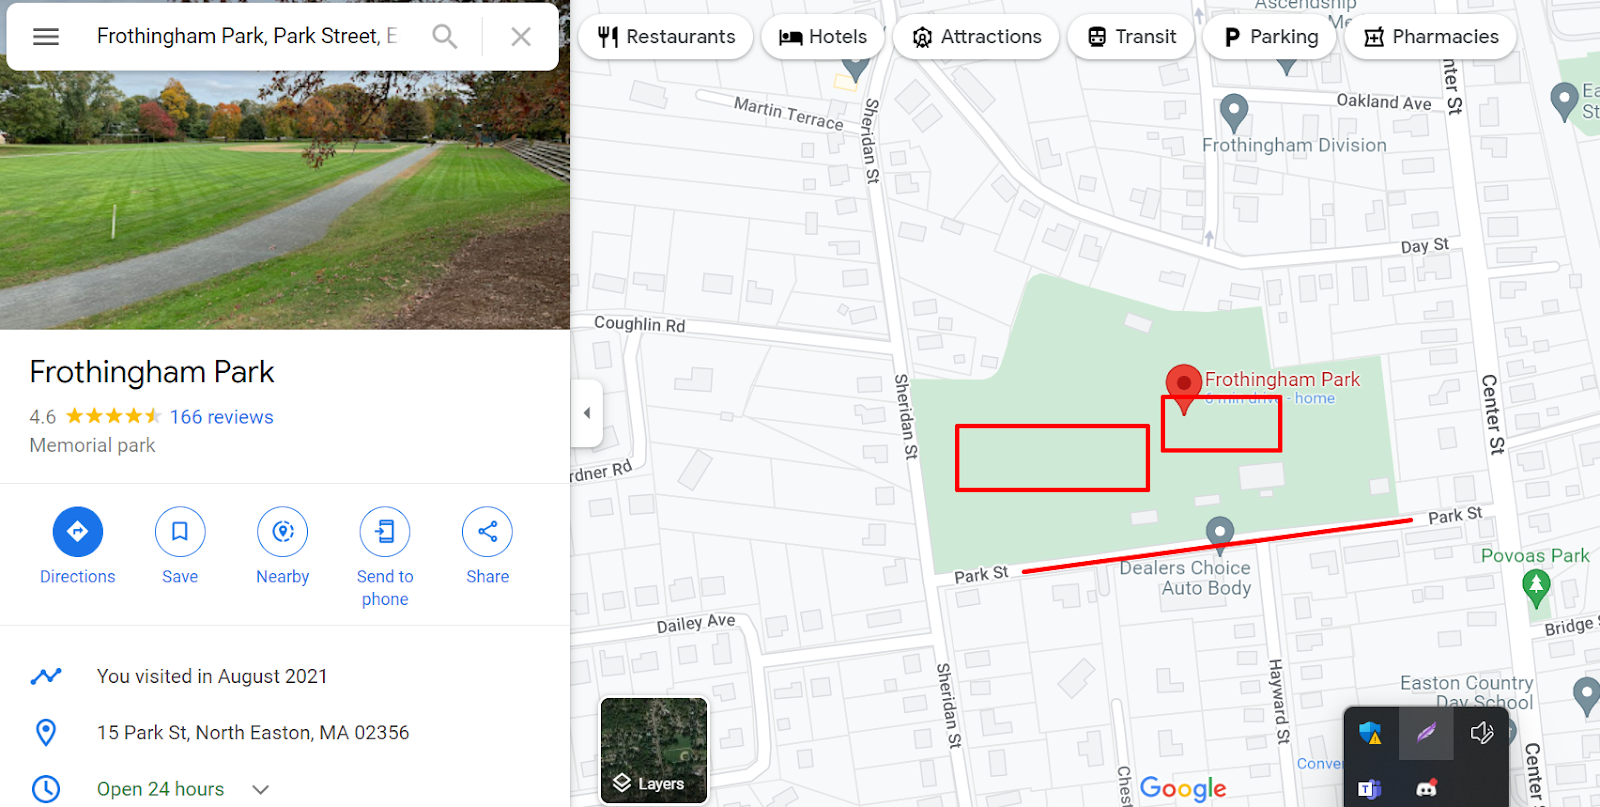Save Frothingham Park with bookmark icon
Image resolution: width=1600 pixels, height=807 pixels.
pyautogui.click(x=180, y=532)
